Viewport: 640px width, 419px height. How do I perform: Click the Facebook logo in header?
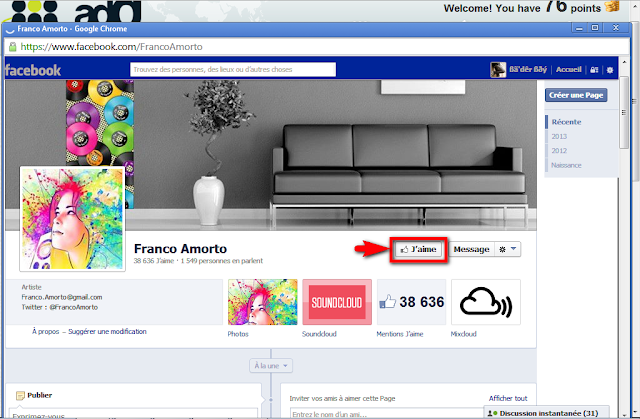tap(34, 70)
